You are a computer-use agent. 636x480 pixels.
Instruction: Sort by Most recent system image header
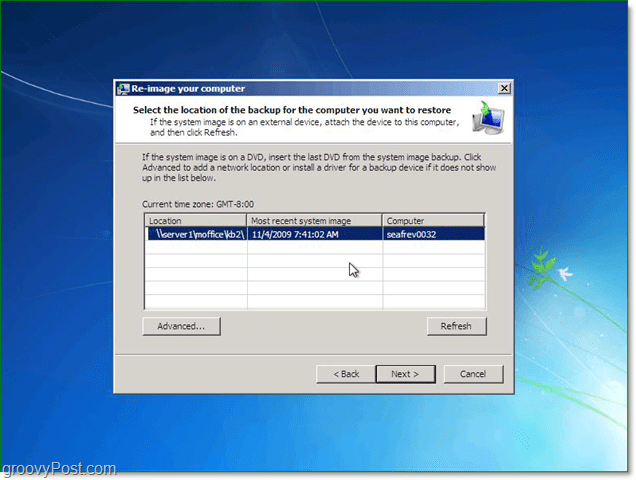coord(314,221)
